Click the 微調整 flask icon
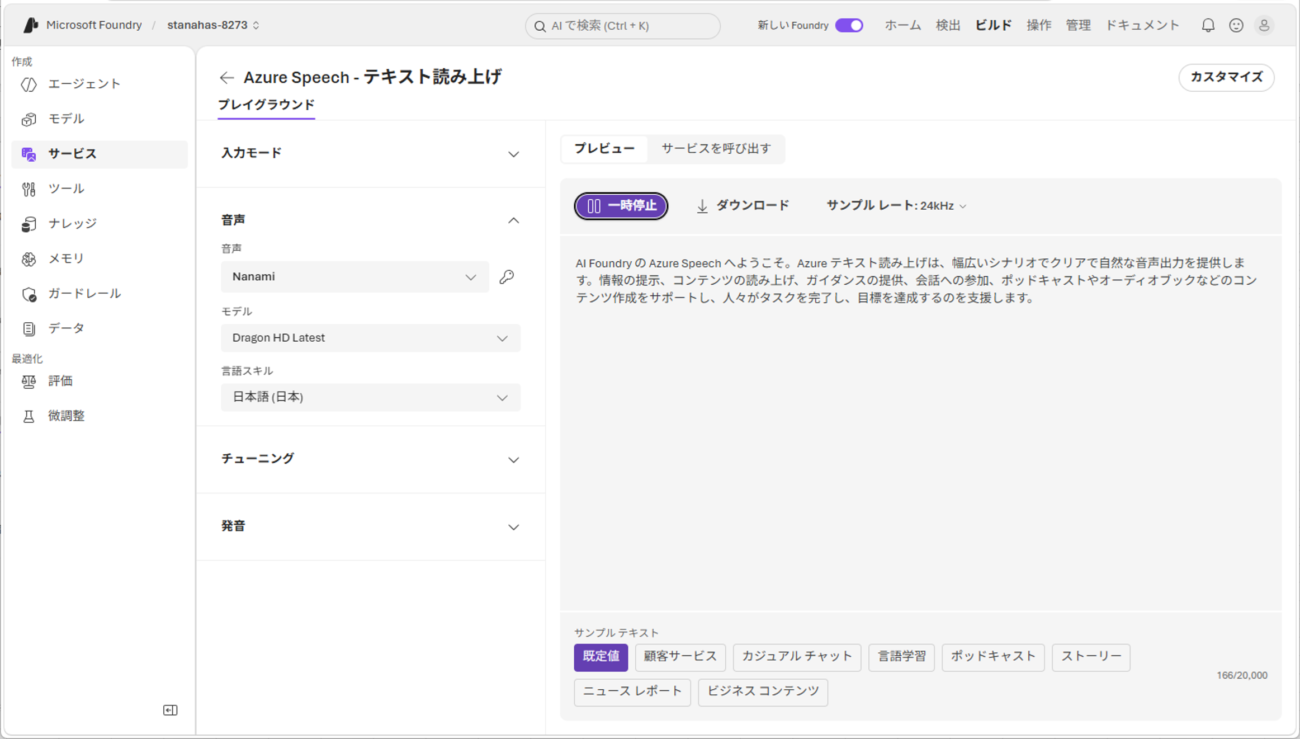 click(29, 416)
